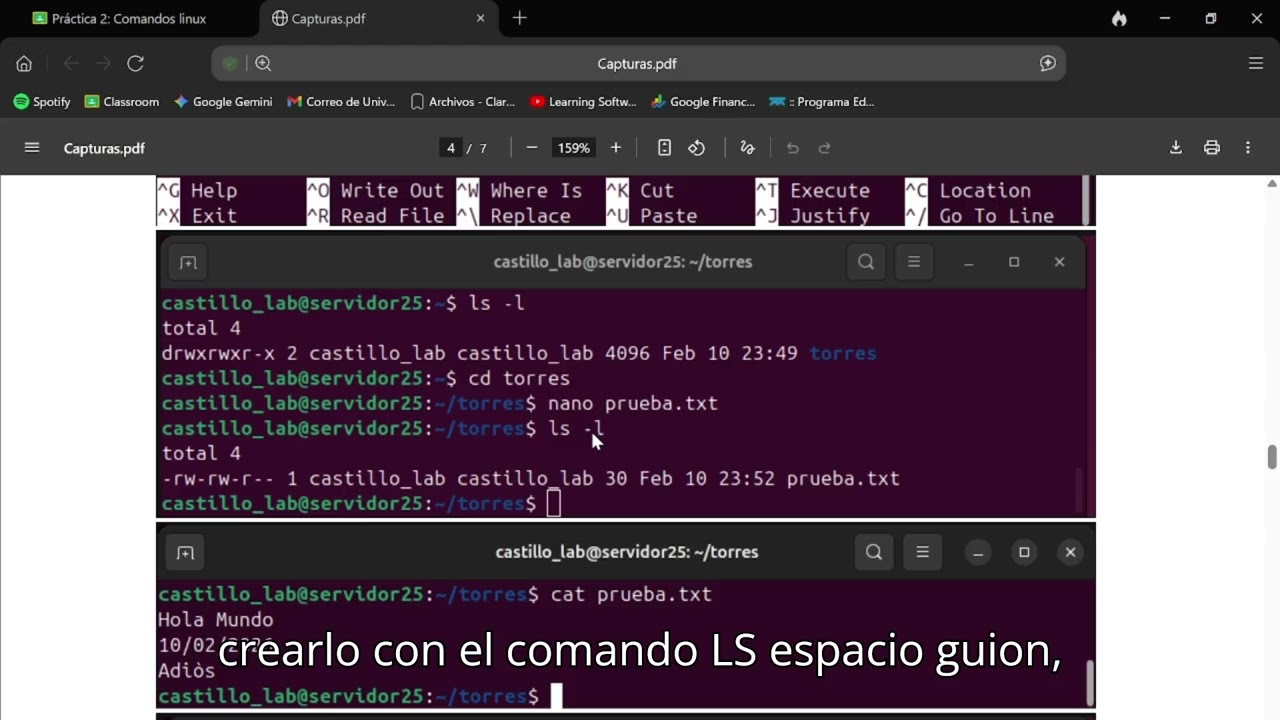Screen dimensions: 1280x720
Task: Open the Learning Softw... bookmark
Action: [x=583, y=101]
